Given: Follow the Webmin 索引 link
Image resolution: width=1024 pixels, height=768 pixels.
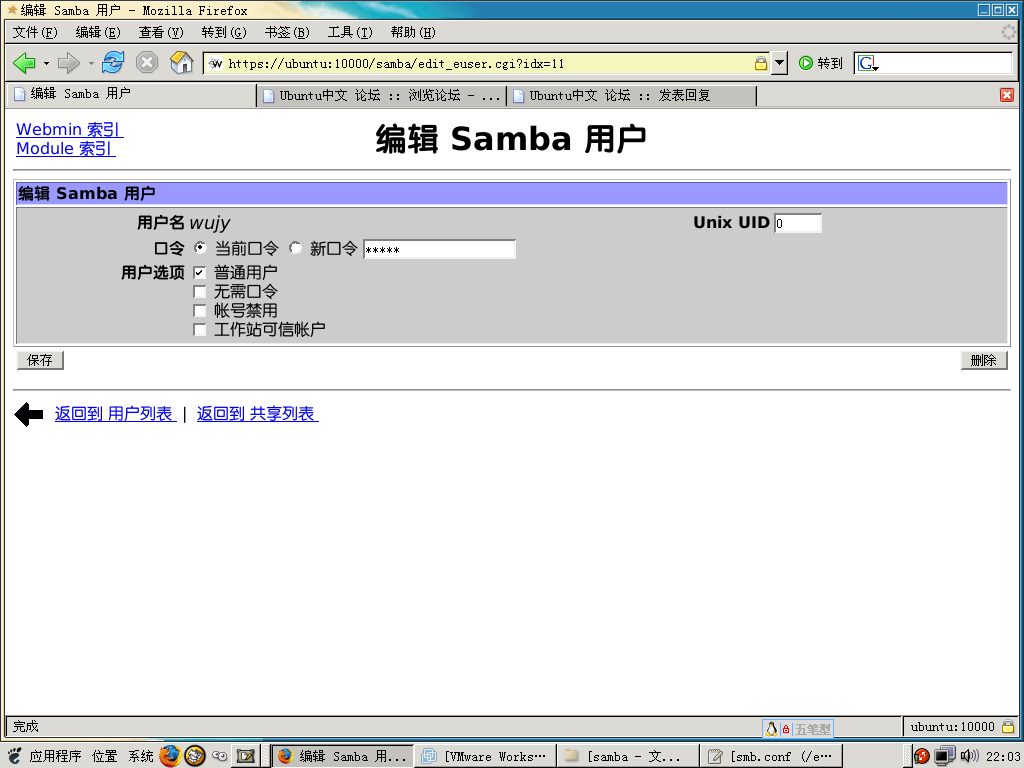Looking at the screenshot, I should tap(70, 129).
